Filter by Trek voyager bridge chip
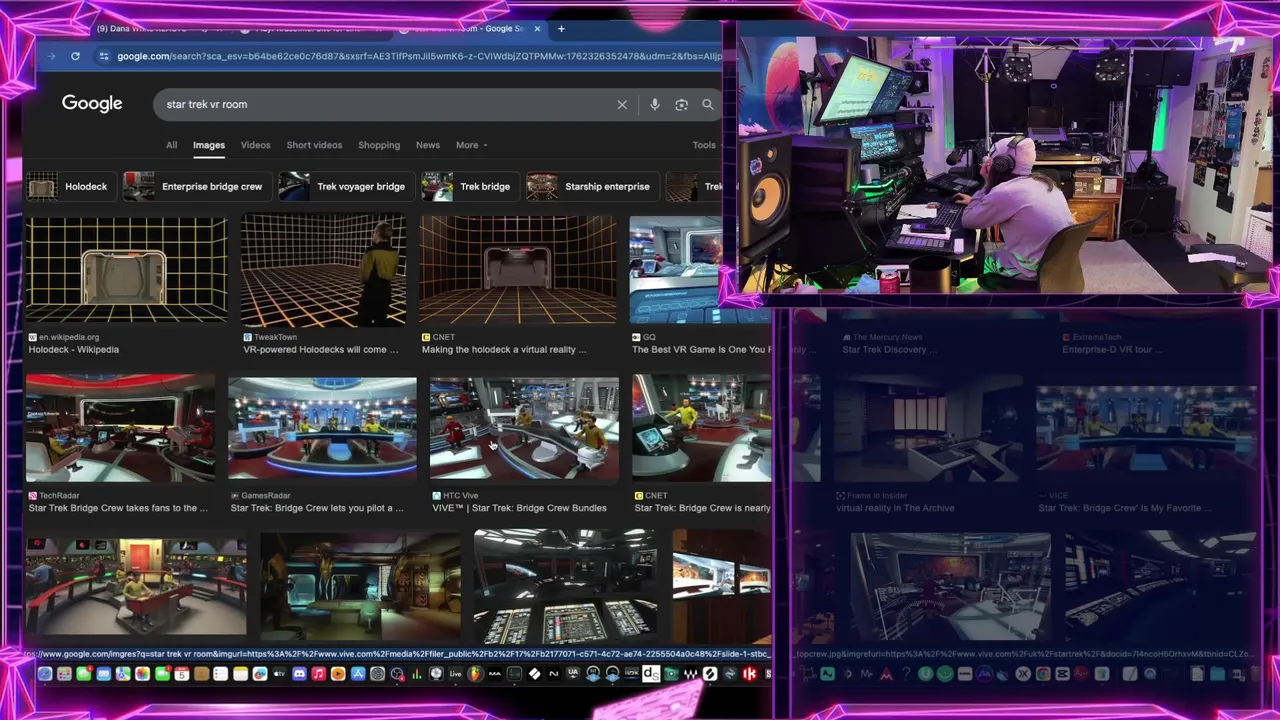 tap(345, 186)
